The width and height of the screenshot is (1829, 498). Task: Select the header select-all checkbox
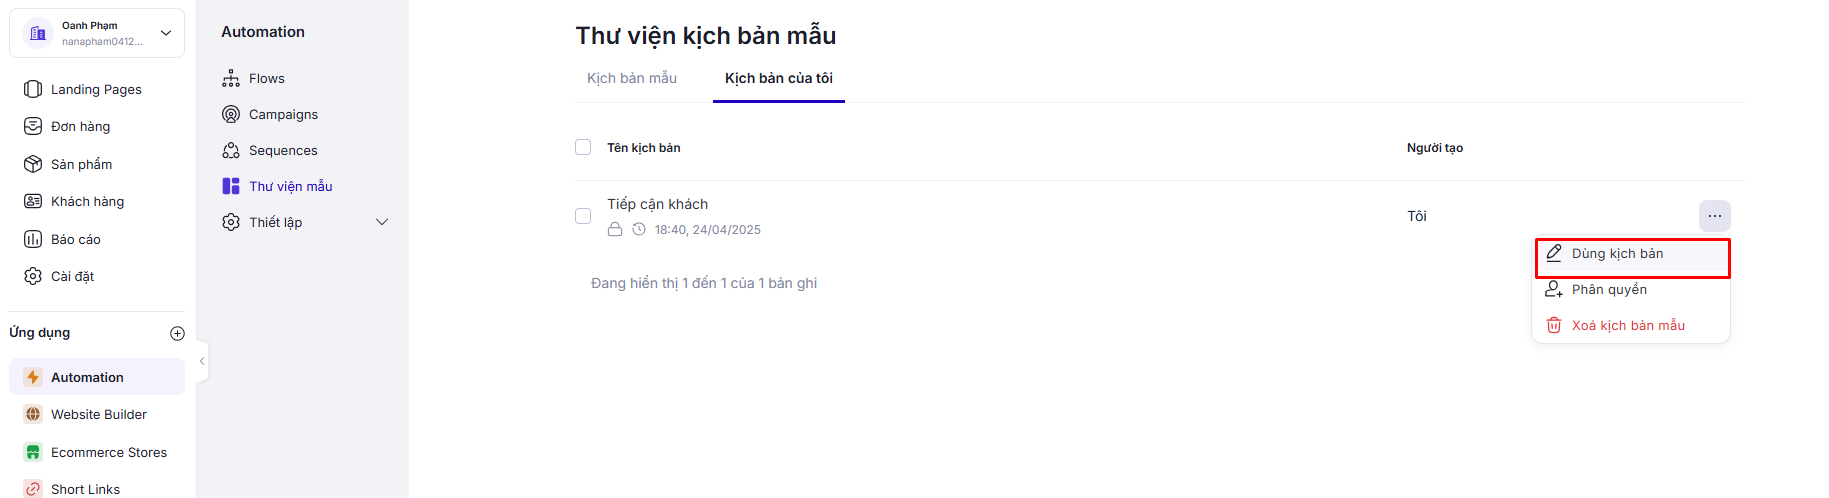pos(583,147)
